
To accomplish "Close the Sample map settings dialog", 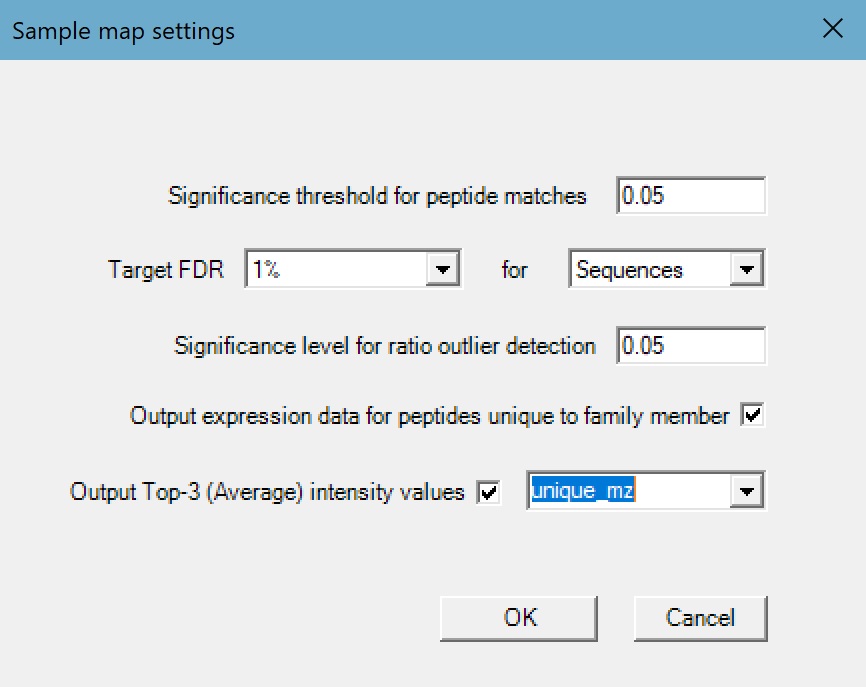I will point(832,29).
